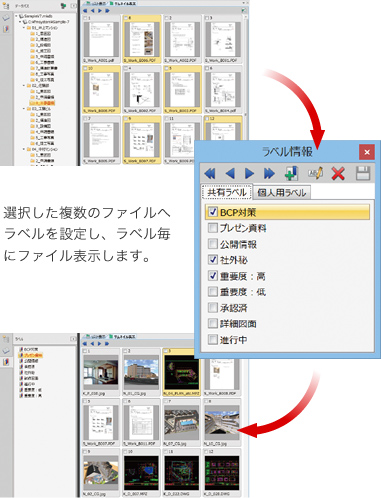Go to first page arrow in label-list window toolbar

point(85,343)
